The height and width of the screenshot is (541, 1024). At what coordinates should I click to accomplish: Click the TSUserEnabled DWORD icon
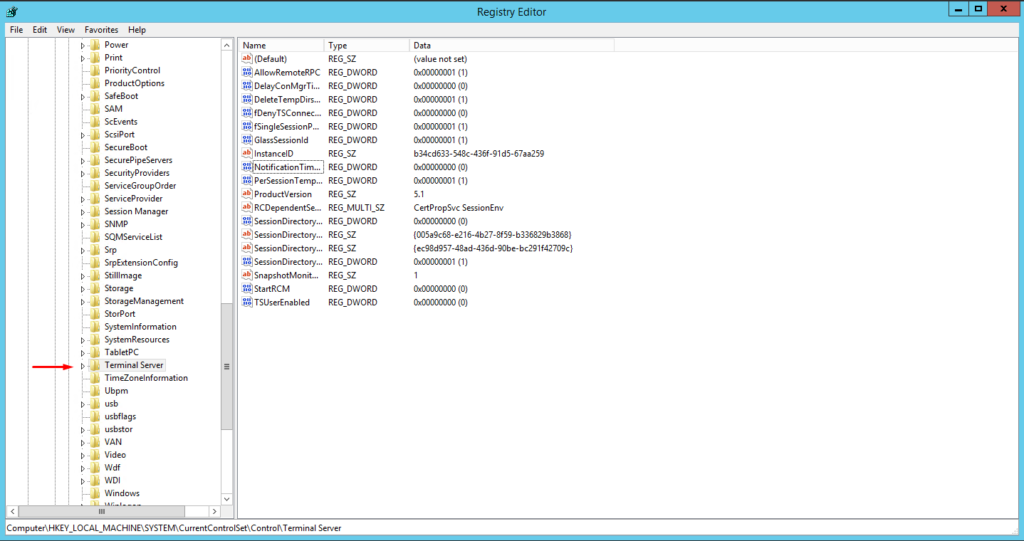[x=247, y=303]
